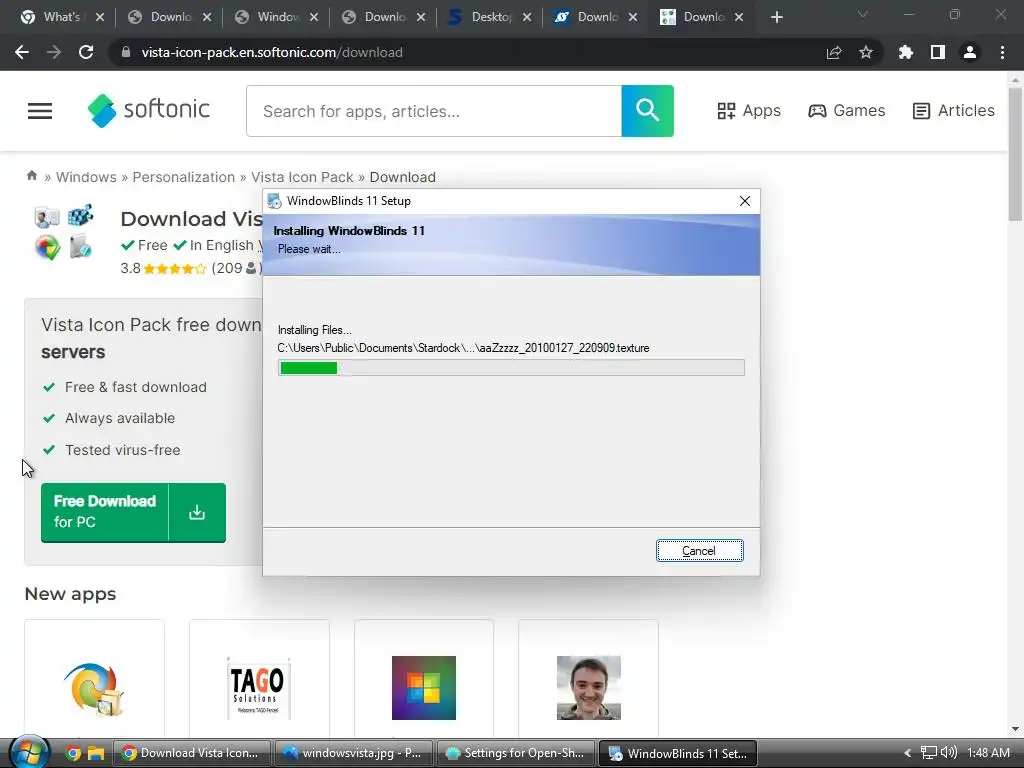This screenshot has height=768, width=1024.
Task: Launch the pinned Chrome taskbar icon
Action: pyautogui.click(x=73, y=753)
